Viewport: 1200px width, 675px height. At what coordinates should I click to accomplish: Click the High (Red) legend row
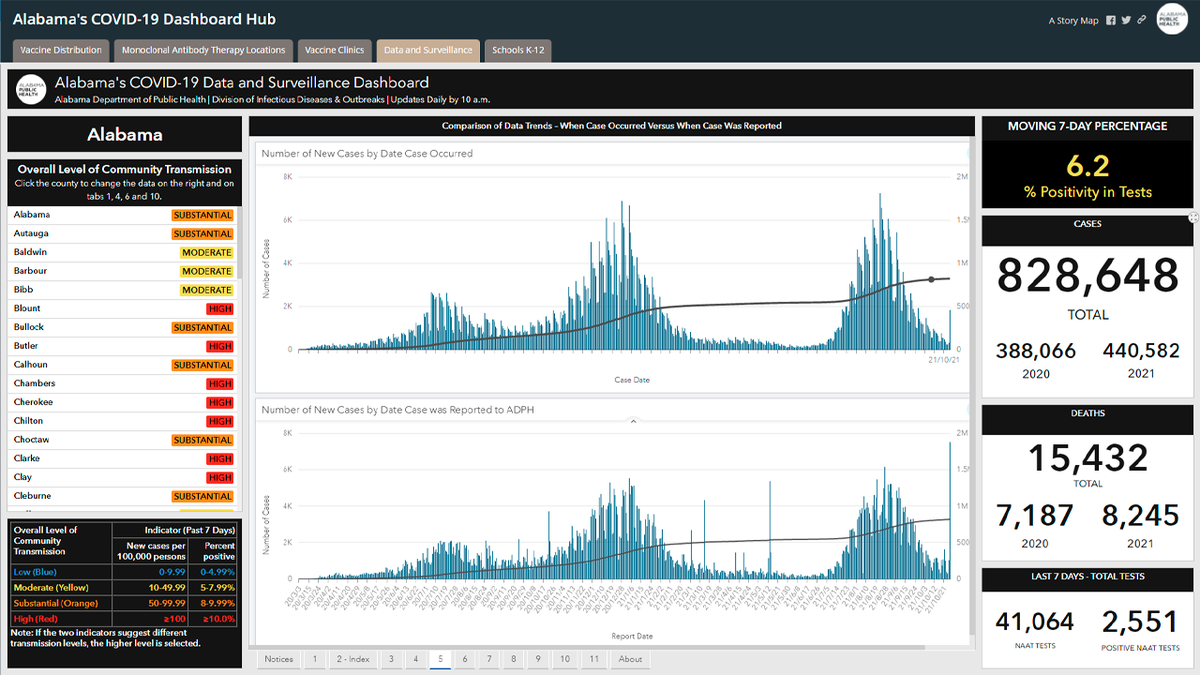pos(125,620)
